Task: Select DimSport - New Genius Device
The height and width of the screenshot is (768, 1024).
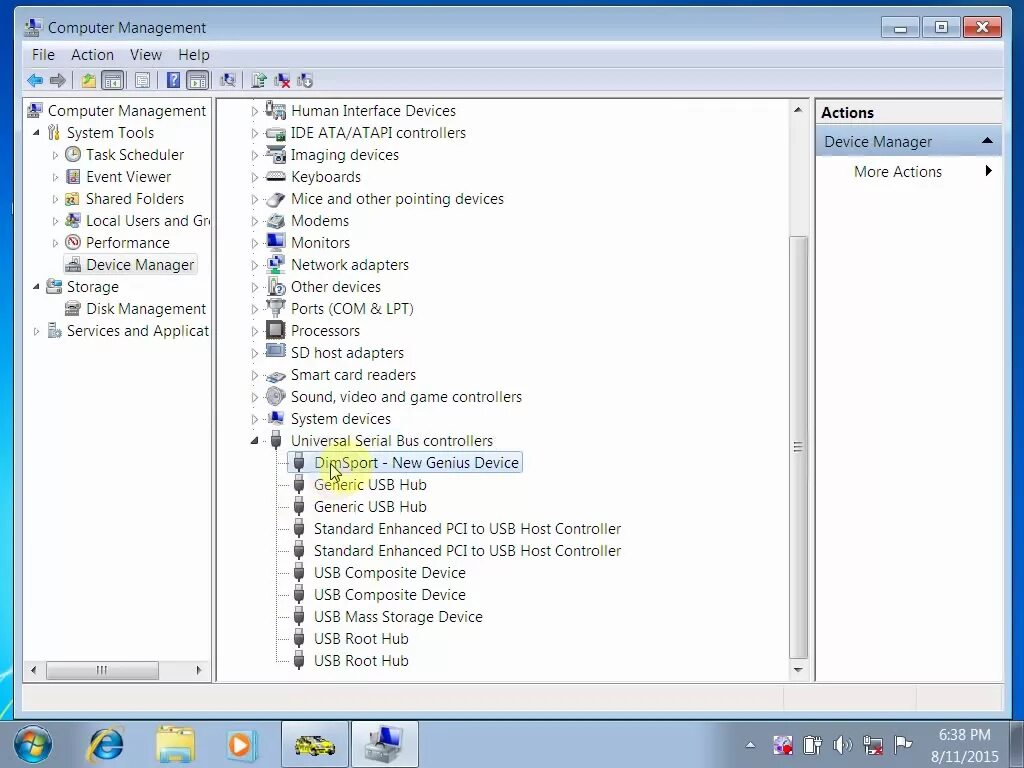Action: coord(416,462)
